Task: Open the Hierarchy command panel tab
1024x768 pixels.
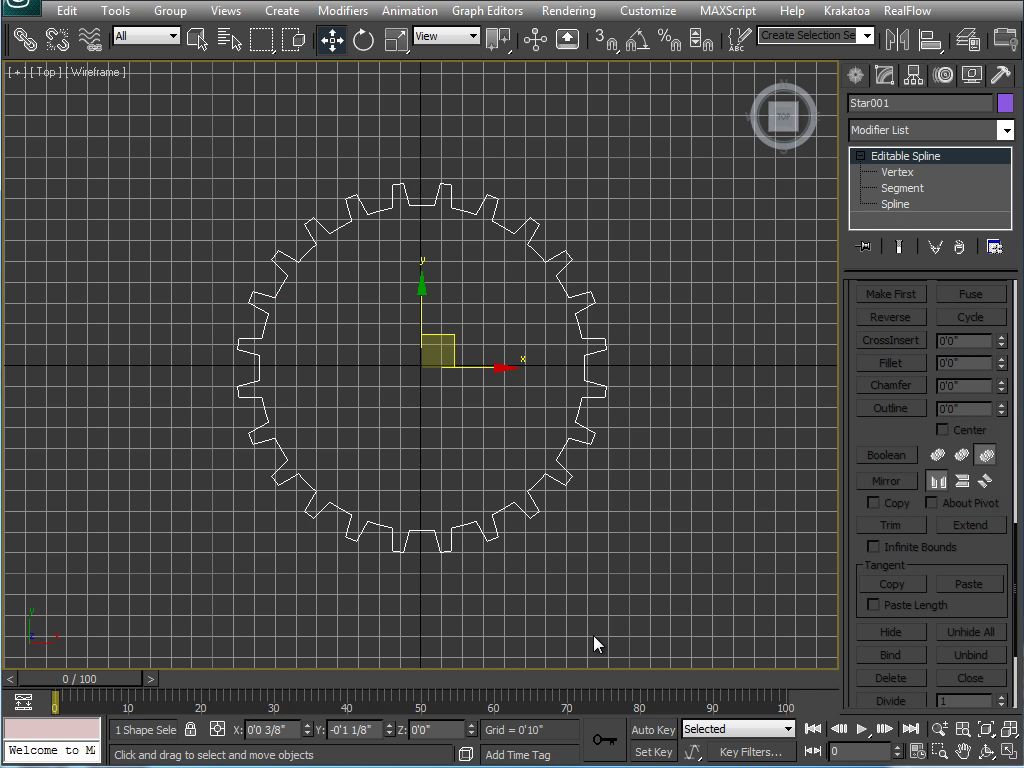Action: (x=914, y=75)
